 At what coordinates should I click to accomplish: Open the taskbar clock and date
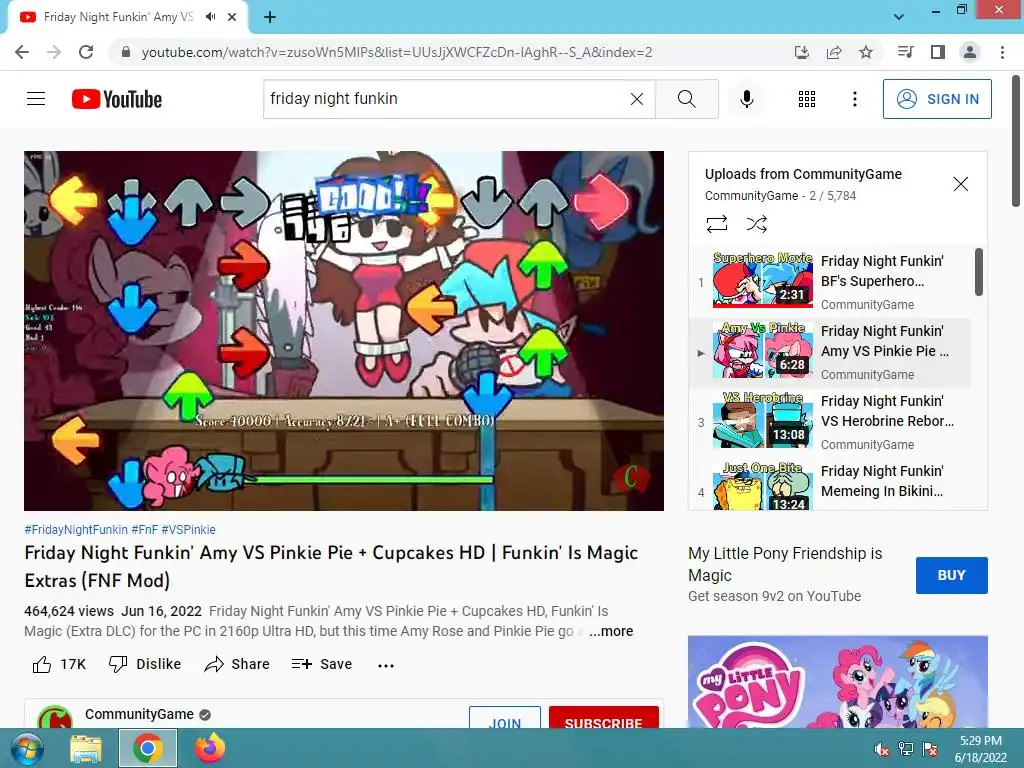[x=980, y=749]
